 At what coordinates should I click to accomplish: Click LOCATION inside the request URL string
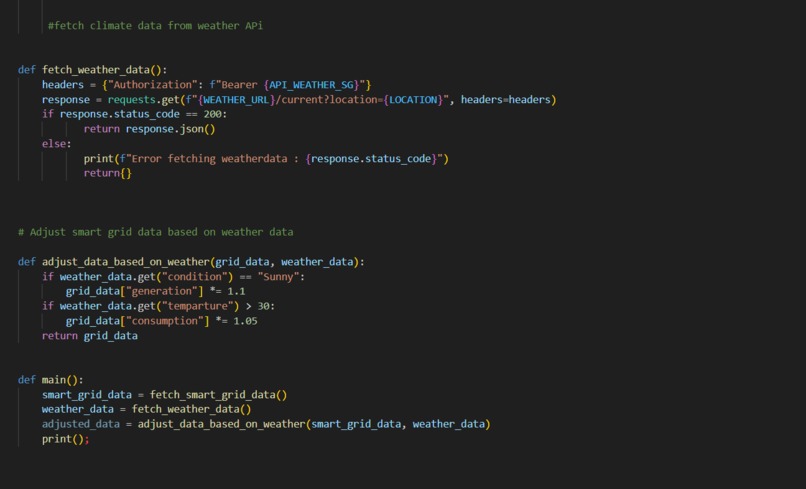point(413,100)
